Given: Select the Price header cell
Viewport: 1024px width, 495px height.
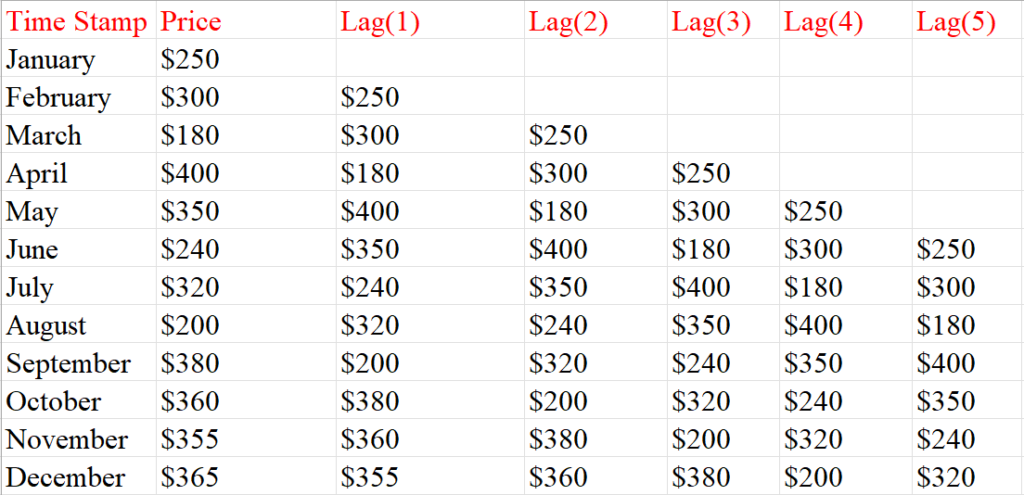Looking at the screenshot, I should click(191, 22).
